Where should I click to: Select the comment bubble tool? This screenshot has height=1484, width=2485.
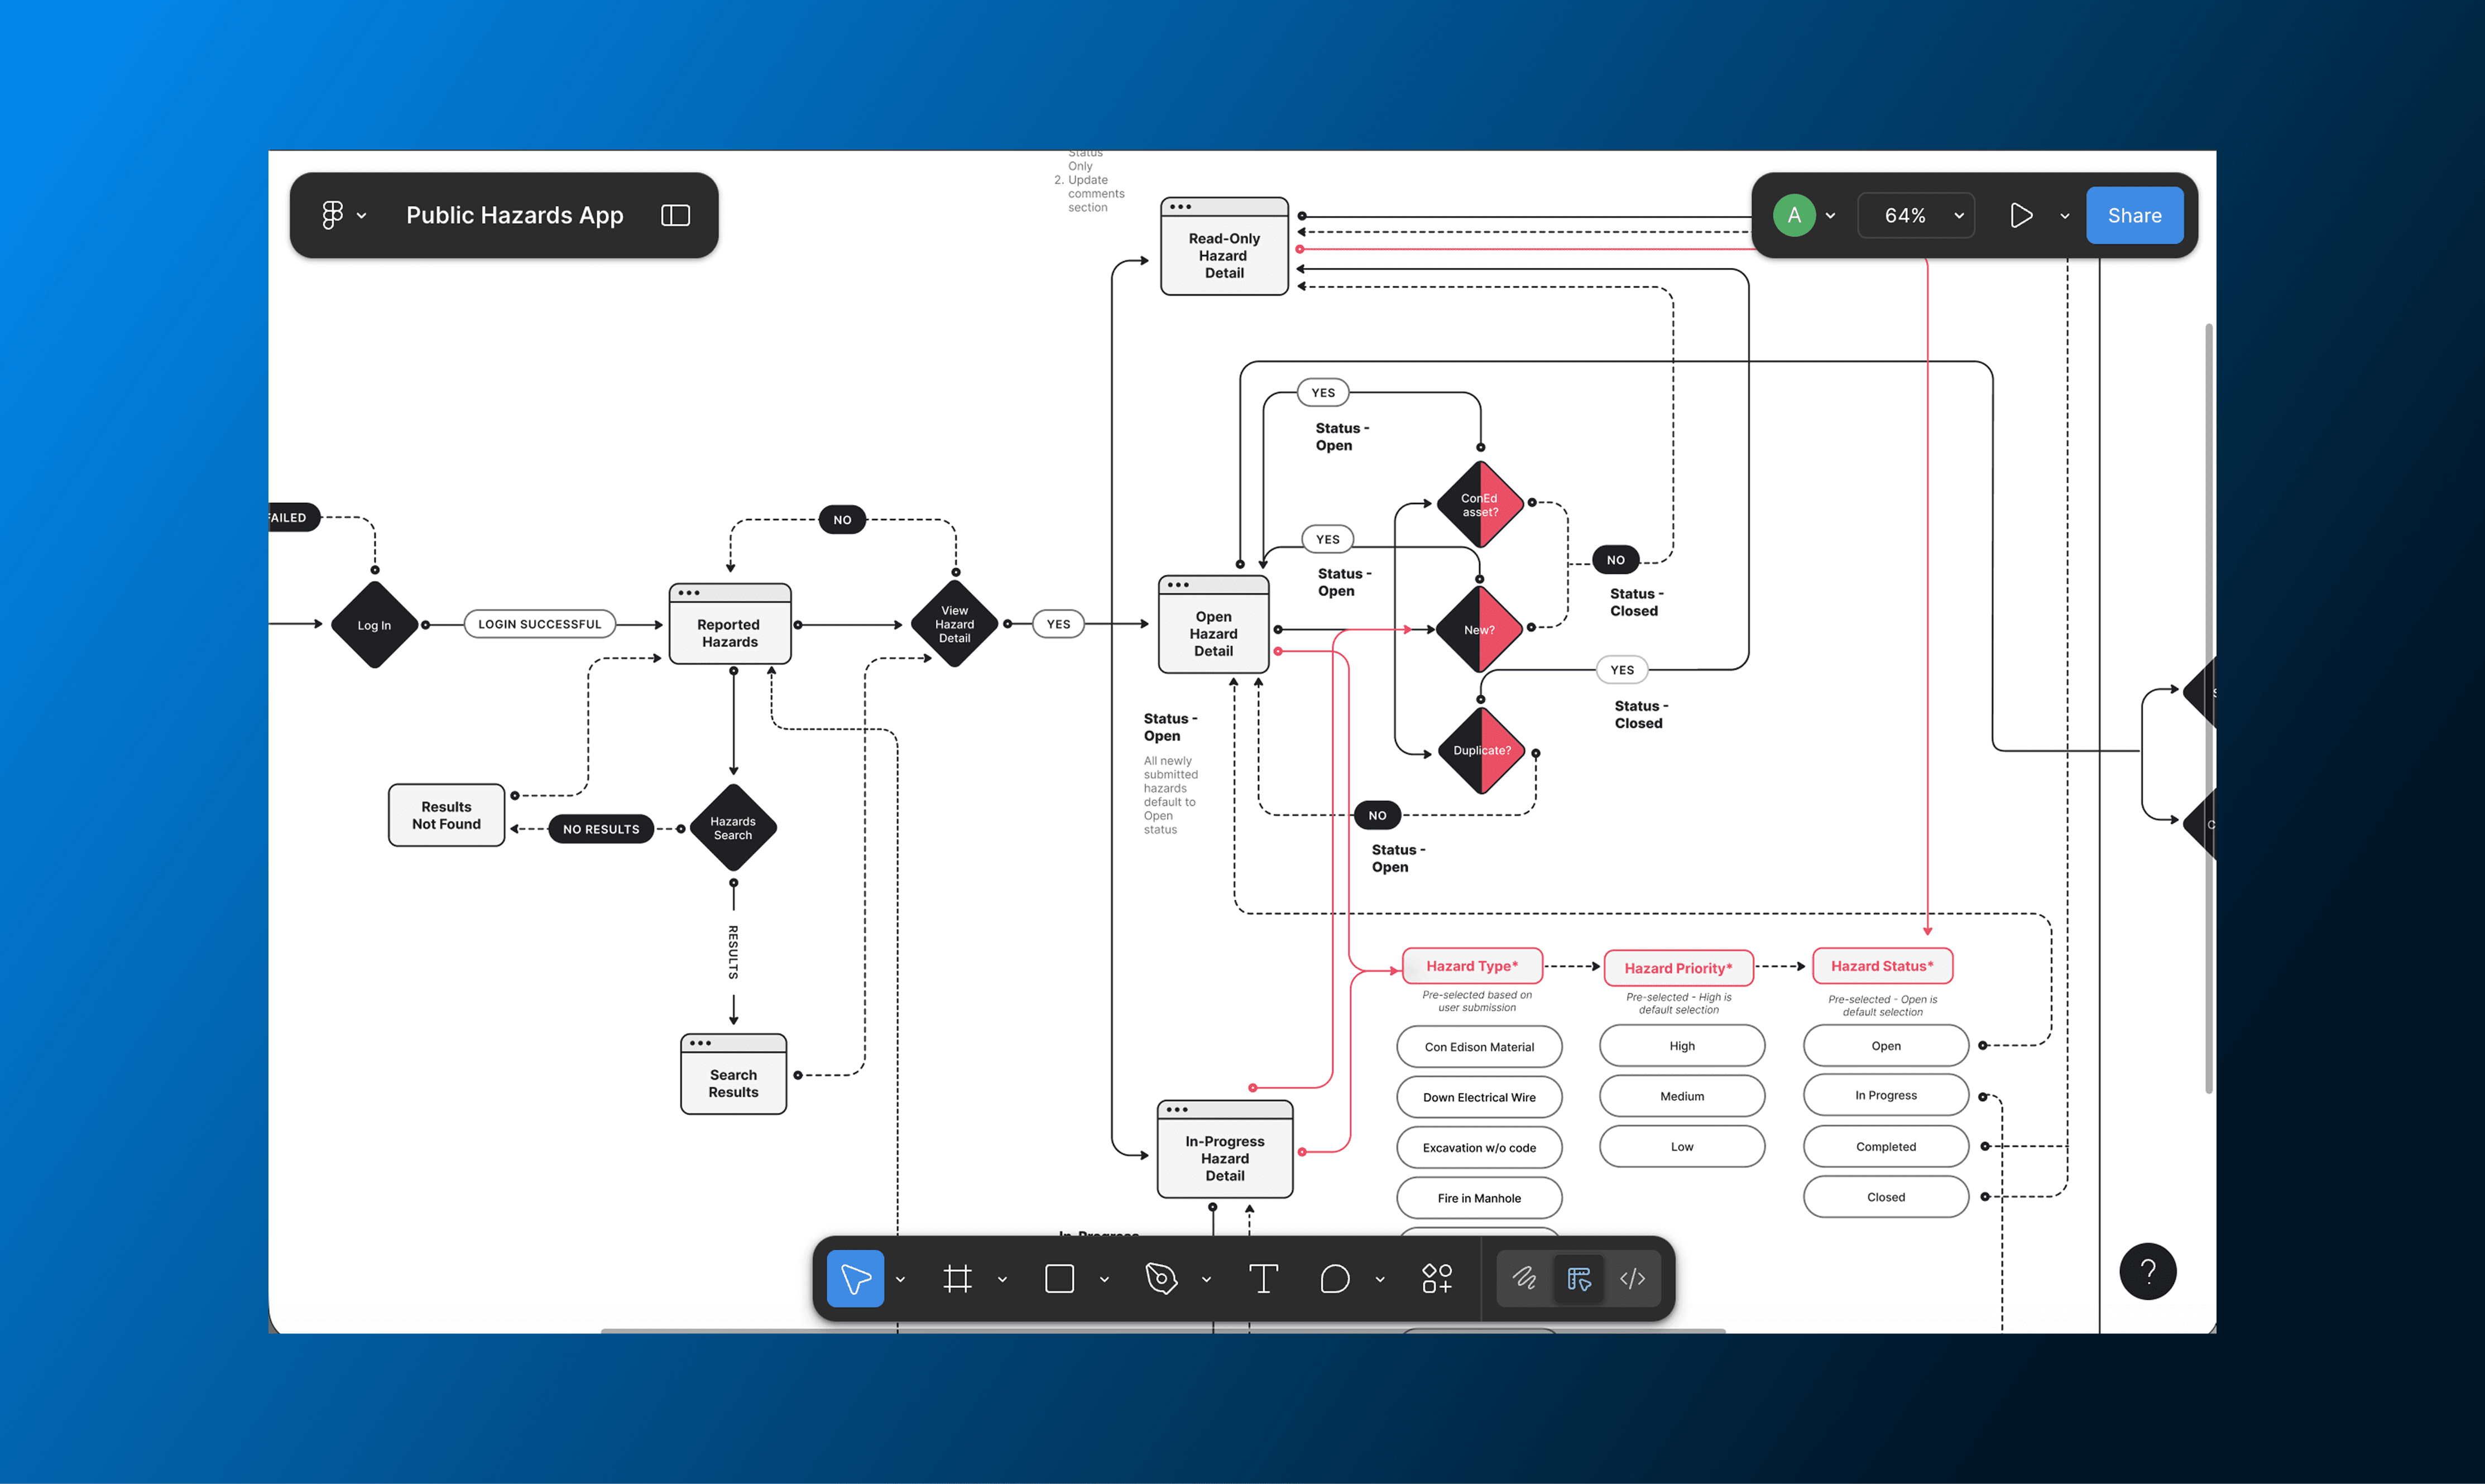pos(1334,1277)
